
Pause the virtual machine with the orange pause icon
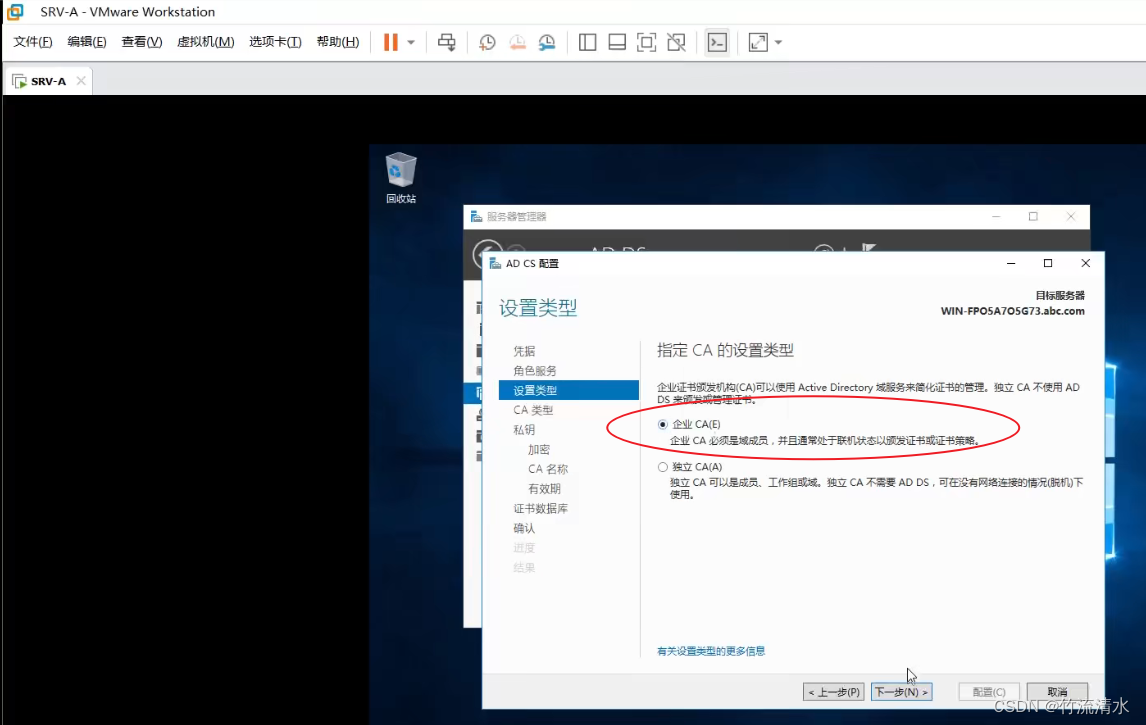click(391, 42)
